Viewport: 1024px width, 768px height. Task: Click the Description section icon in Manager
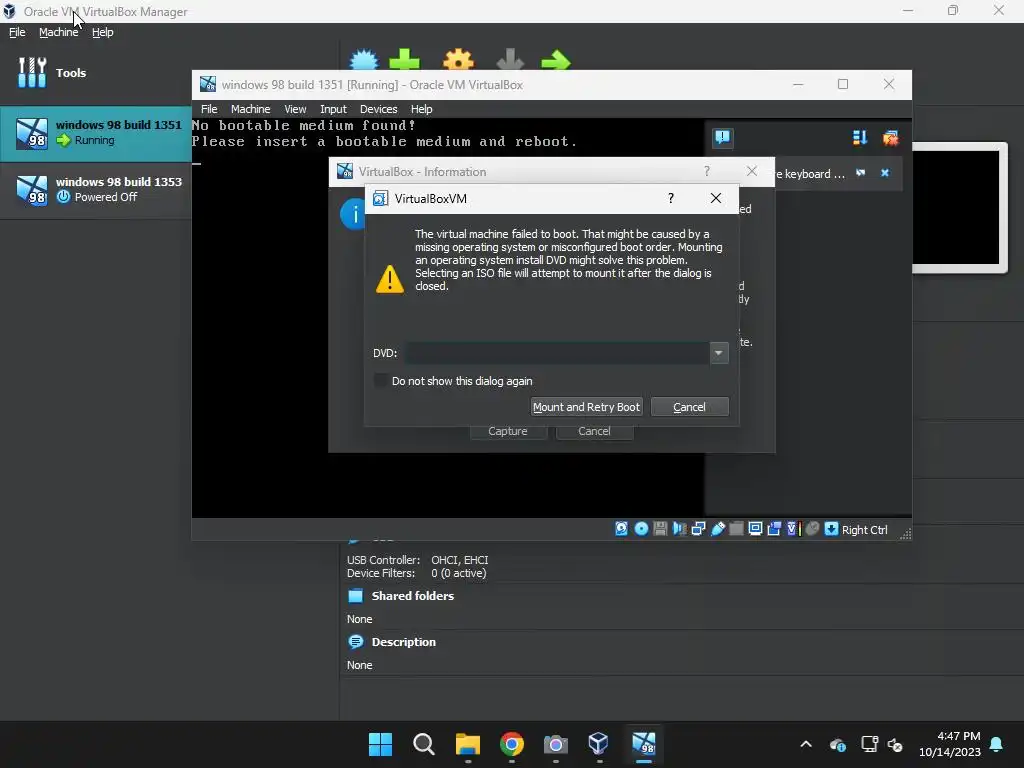pyautogui.click(x=355, y=642)
